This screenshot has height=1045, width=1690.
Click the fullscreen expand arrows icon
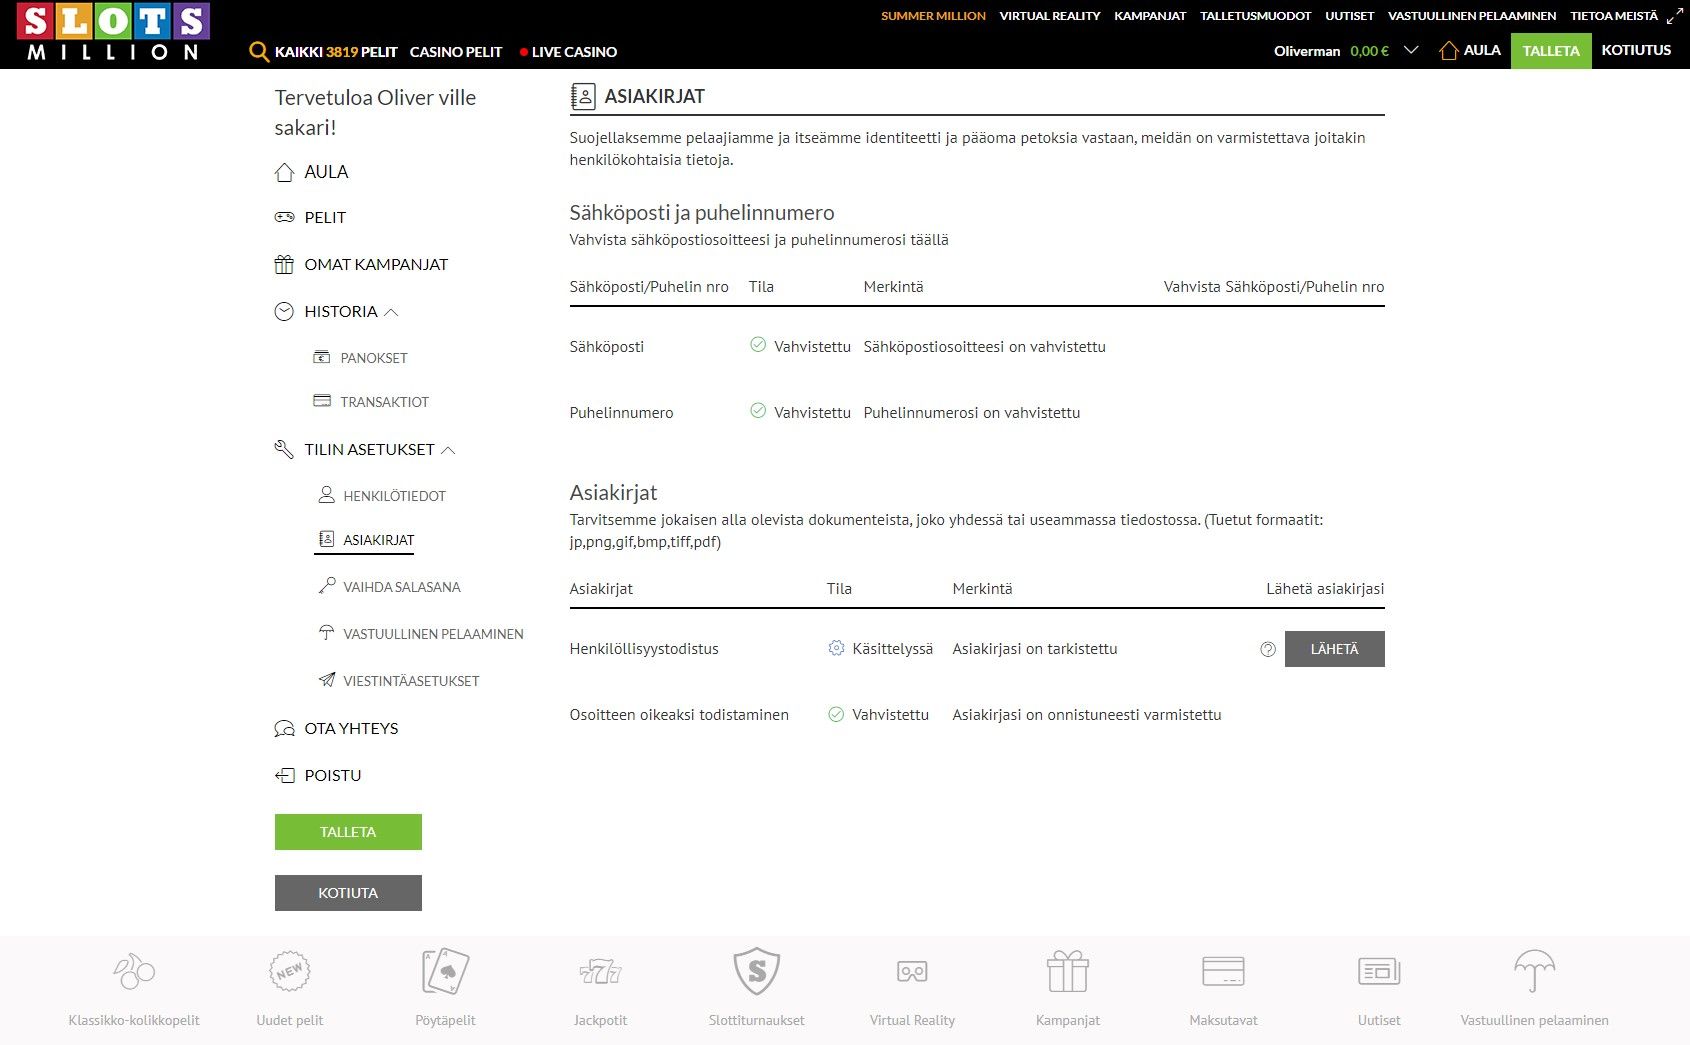click(1675, 16)
